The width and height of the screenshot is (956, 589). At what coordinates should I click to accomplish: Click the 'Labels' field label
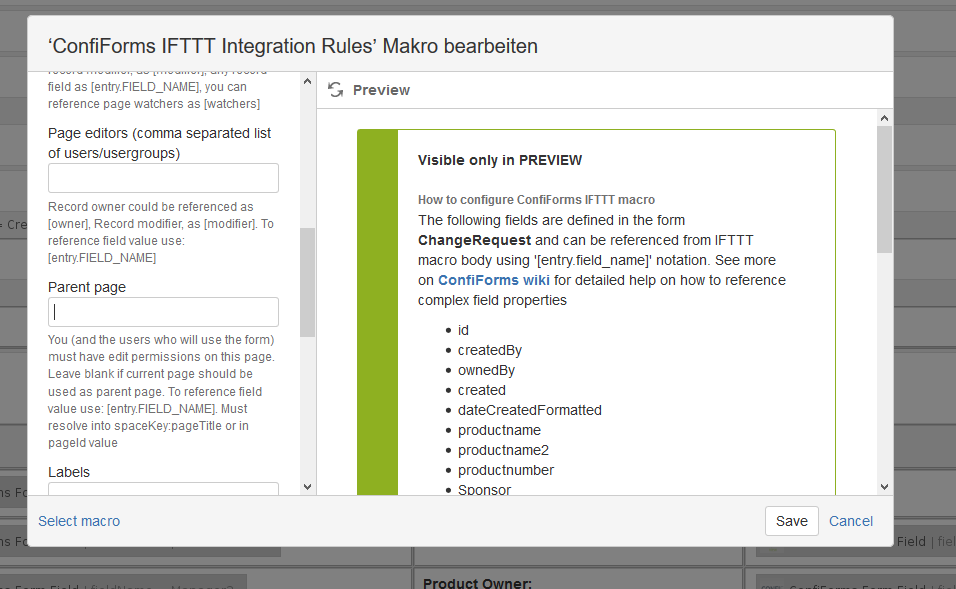pyautogui.click(x=69, y=473)
